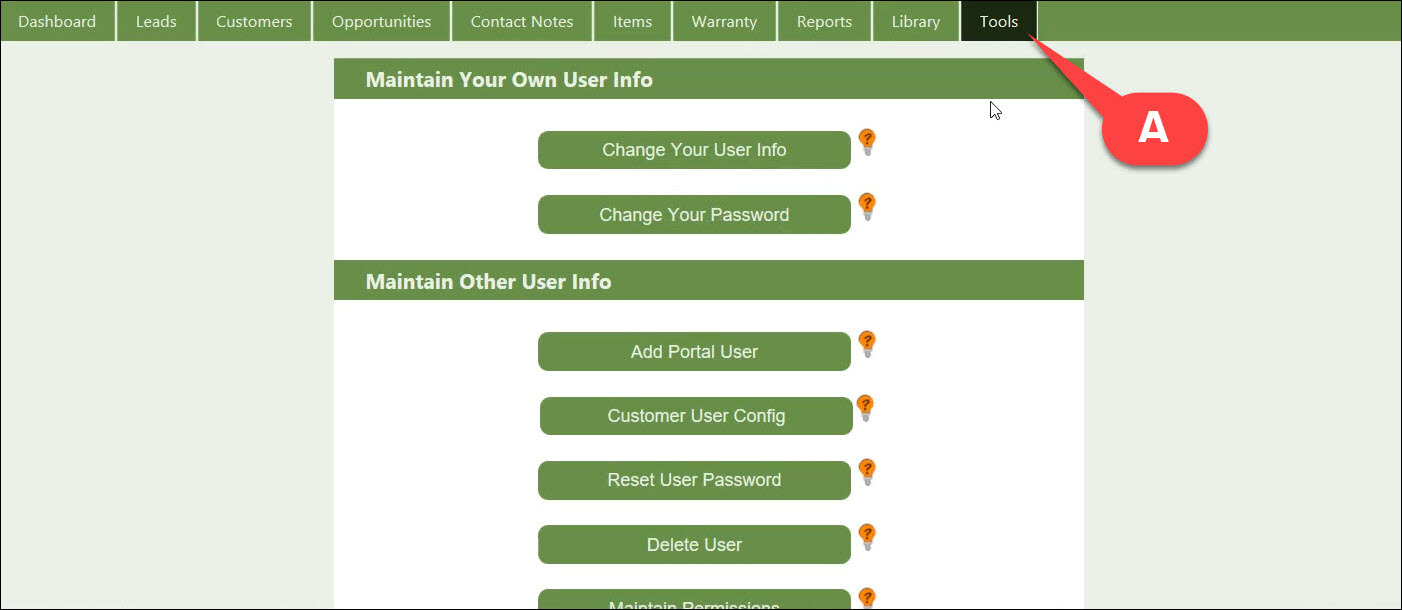Click help bulb beside Change Your User Info
1402x610 pixels.
[867, 142]
